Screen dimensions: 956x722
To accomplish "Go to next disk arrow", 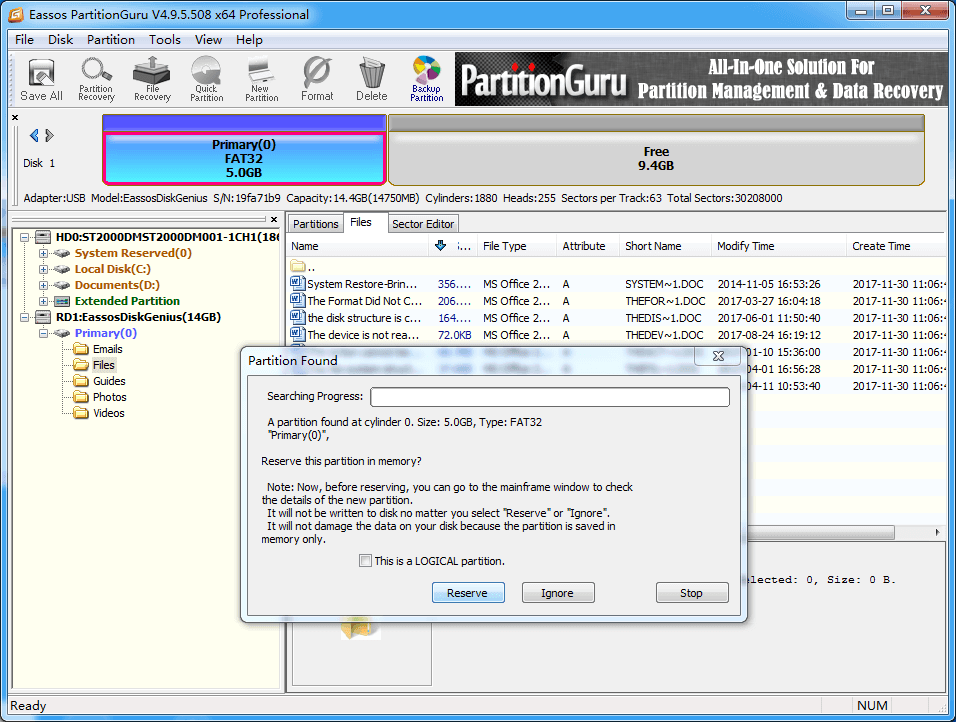I will (x=49, y=135).
